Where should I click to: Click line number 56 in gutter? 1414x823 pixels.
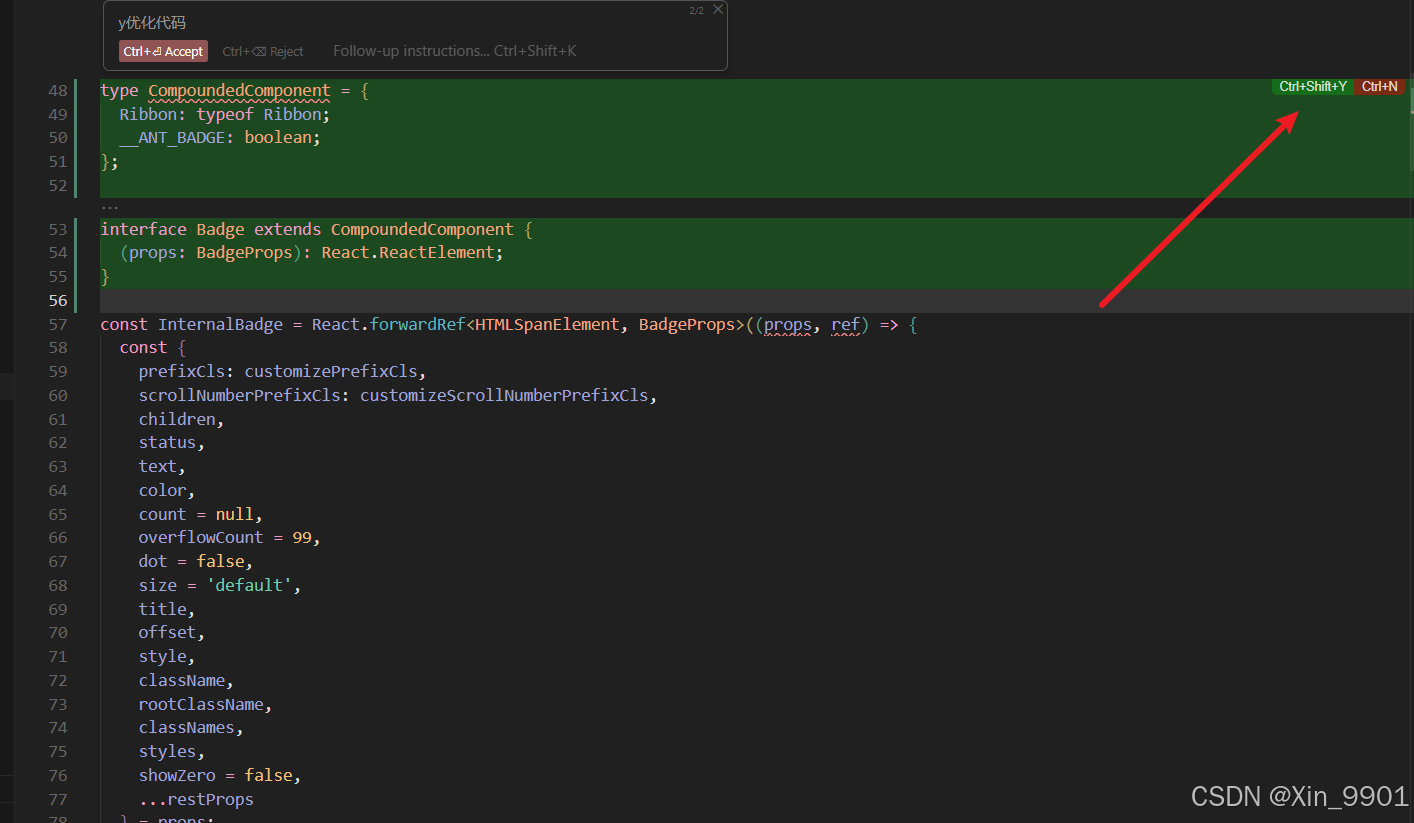[57, 301]
